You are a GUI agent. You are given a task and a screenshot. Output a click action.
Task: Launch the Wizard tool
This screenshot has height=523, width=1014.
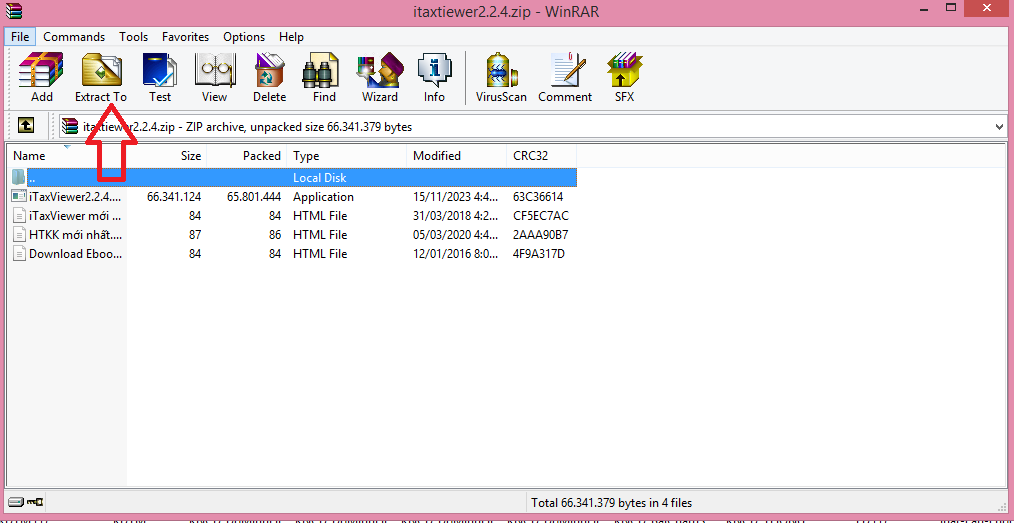(380, 78)
